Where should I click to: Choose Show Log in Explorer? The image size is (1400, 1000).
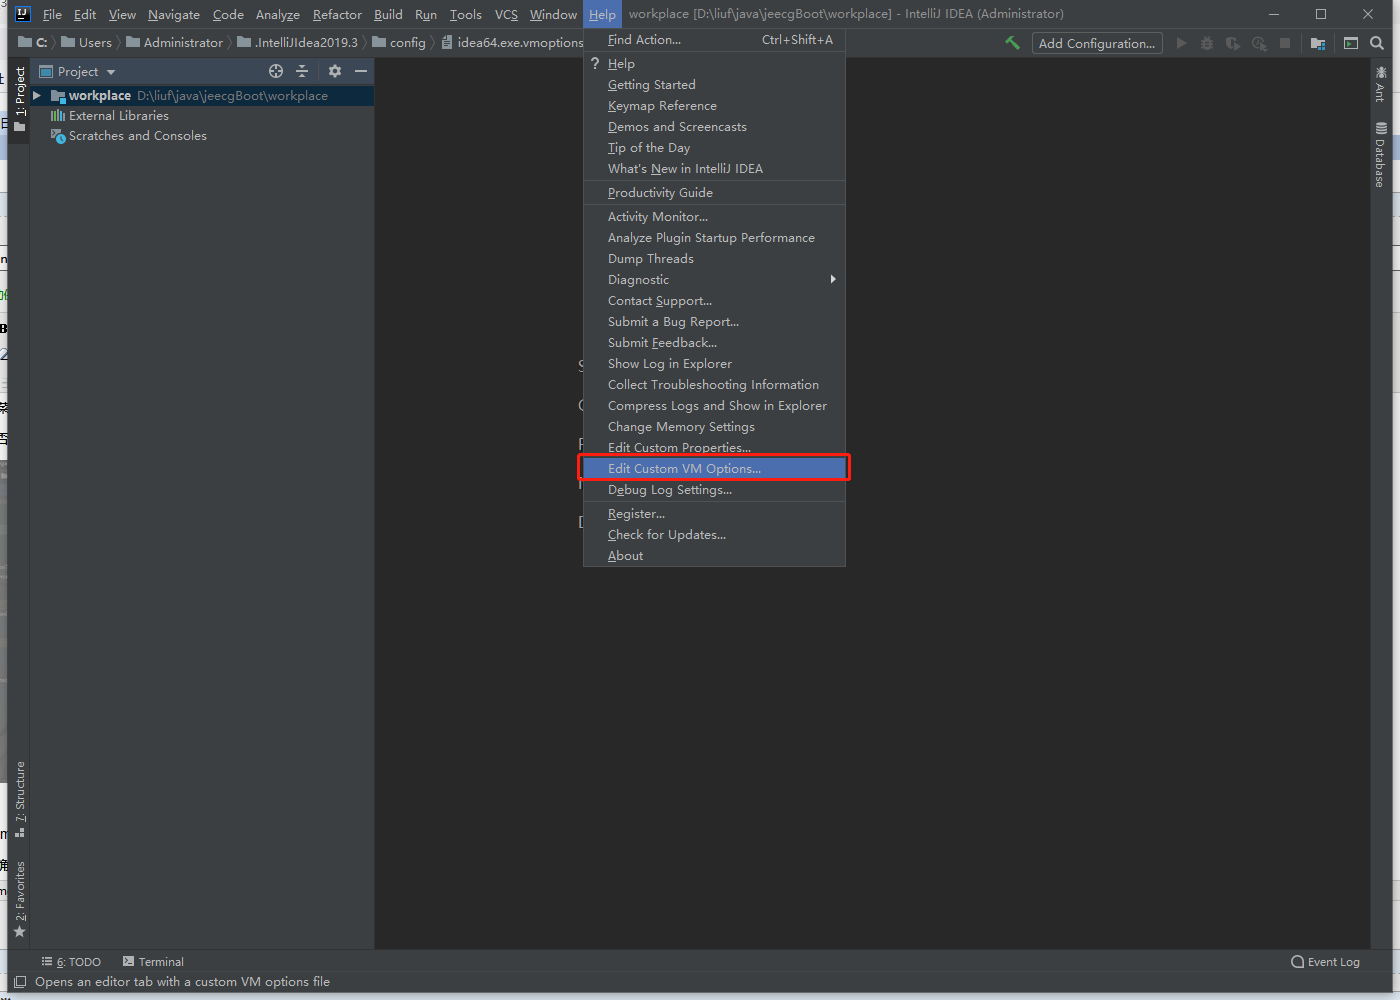(x=714, y=364)
